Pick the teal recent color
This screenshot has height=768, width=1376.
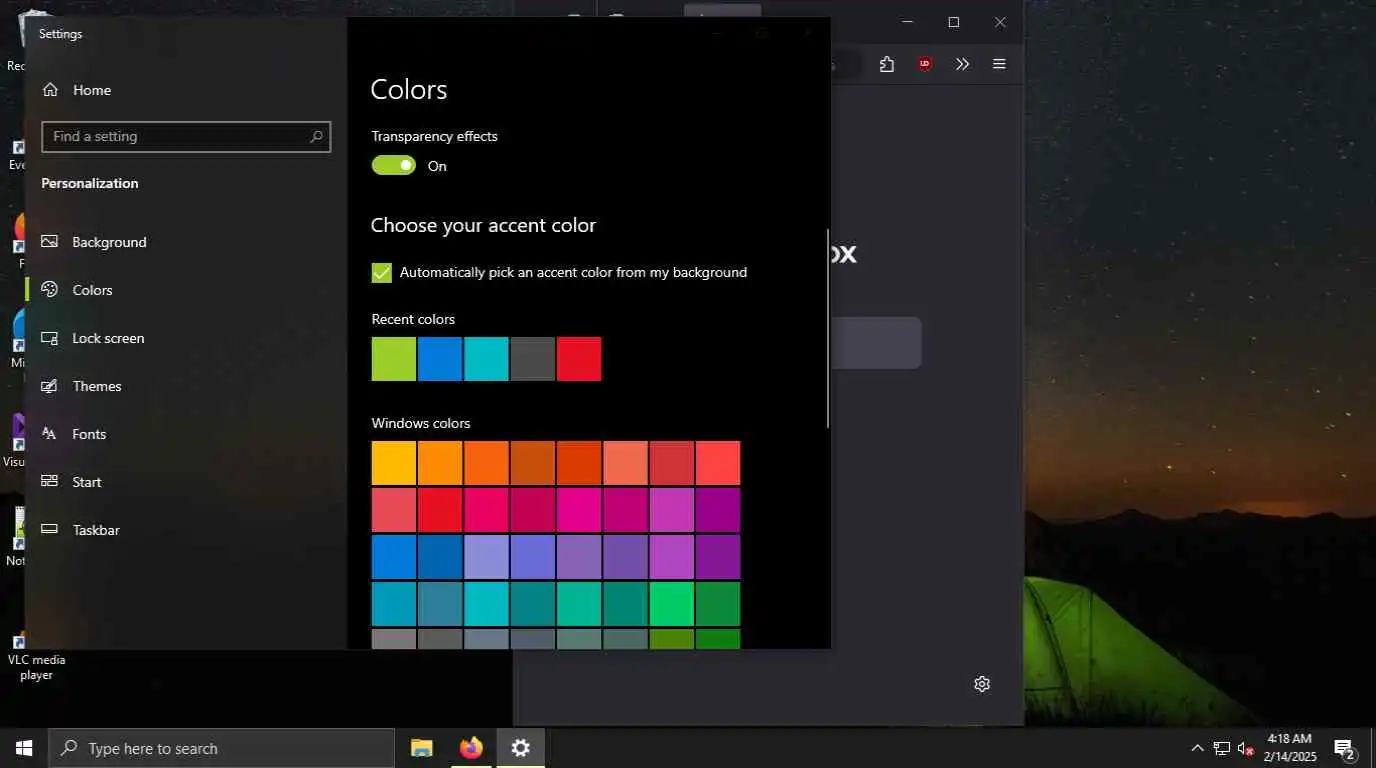pyautogui.click(x=486, y=359)
